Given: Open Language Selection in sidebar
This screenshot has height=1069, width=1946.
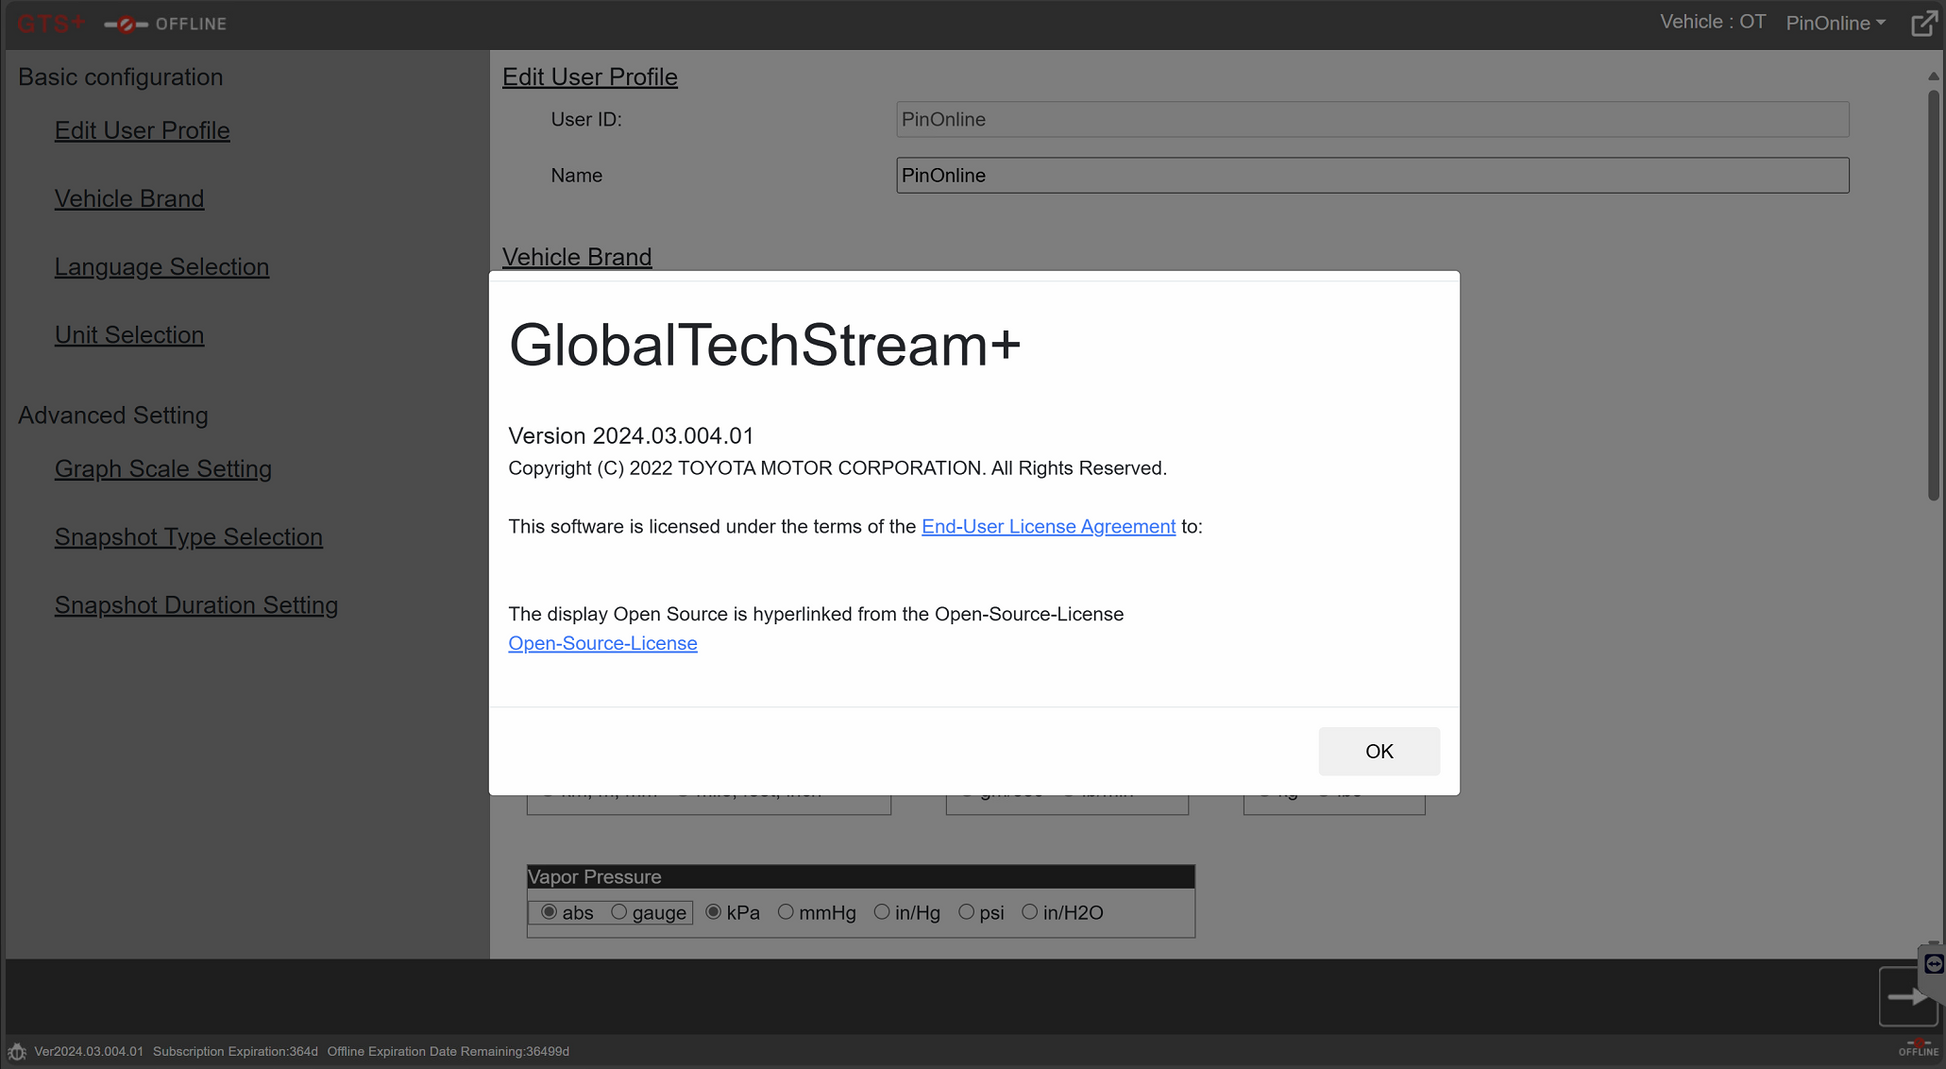Looking at the screenshot, I should pos(161,267).
